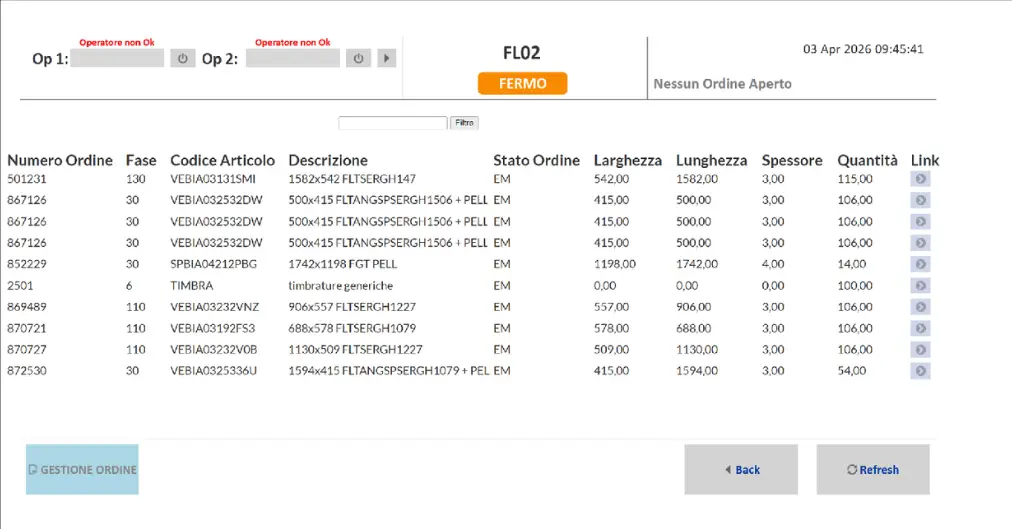Click length value 1594,00

click(696, 370)
